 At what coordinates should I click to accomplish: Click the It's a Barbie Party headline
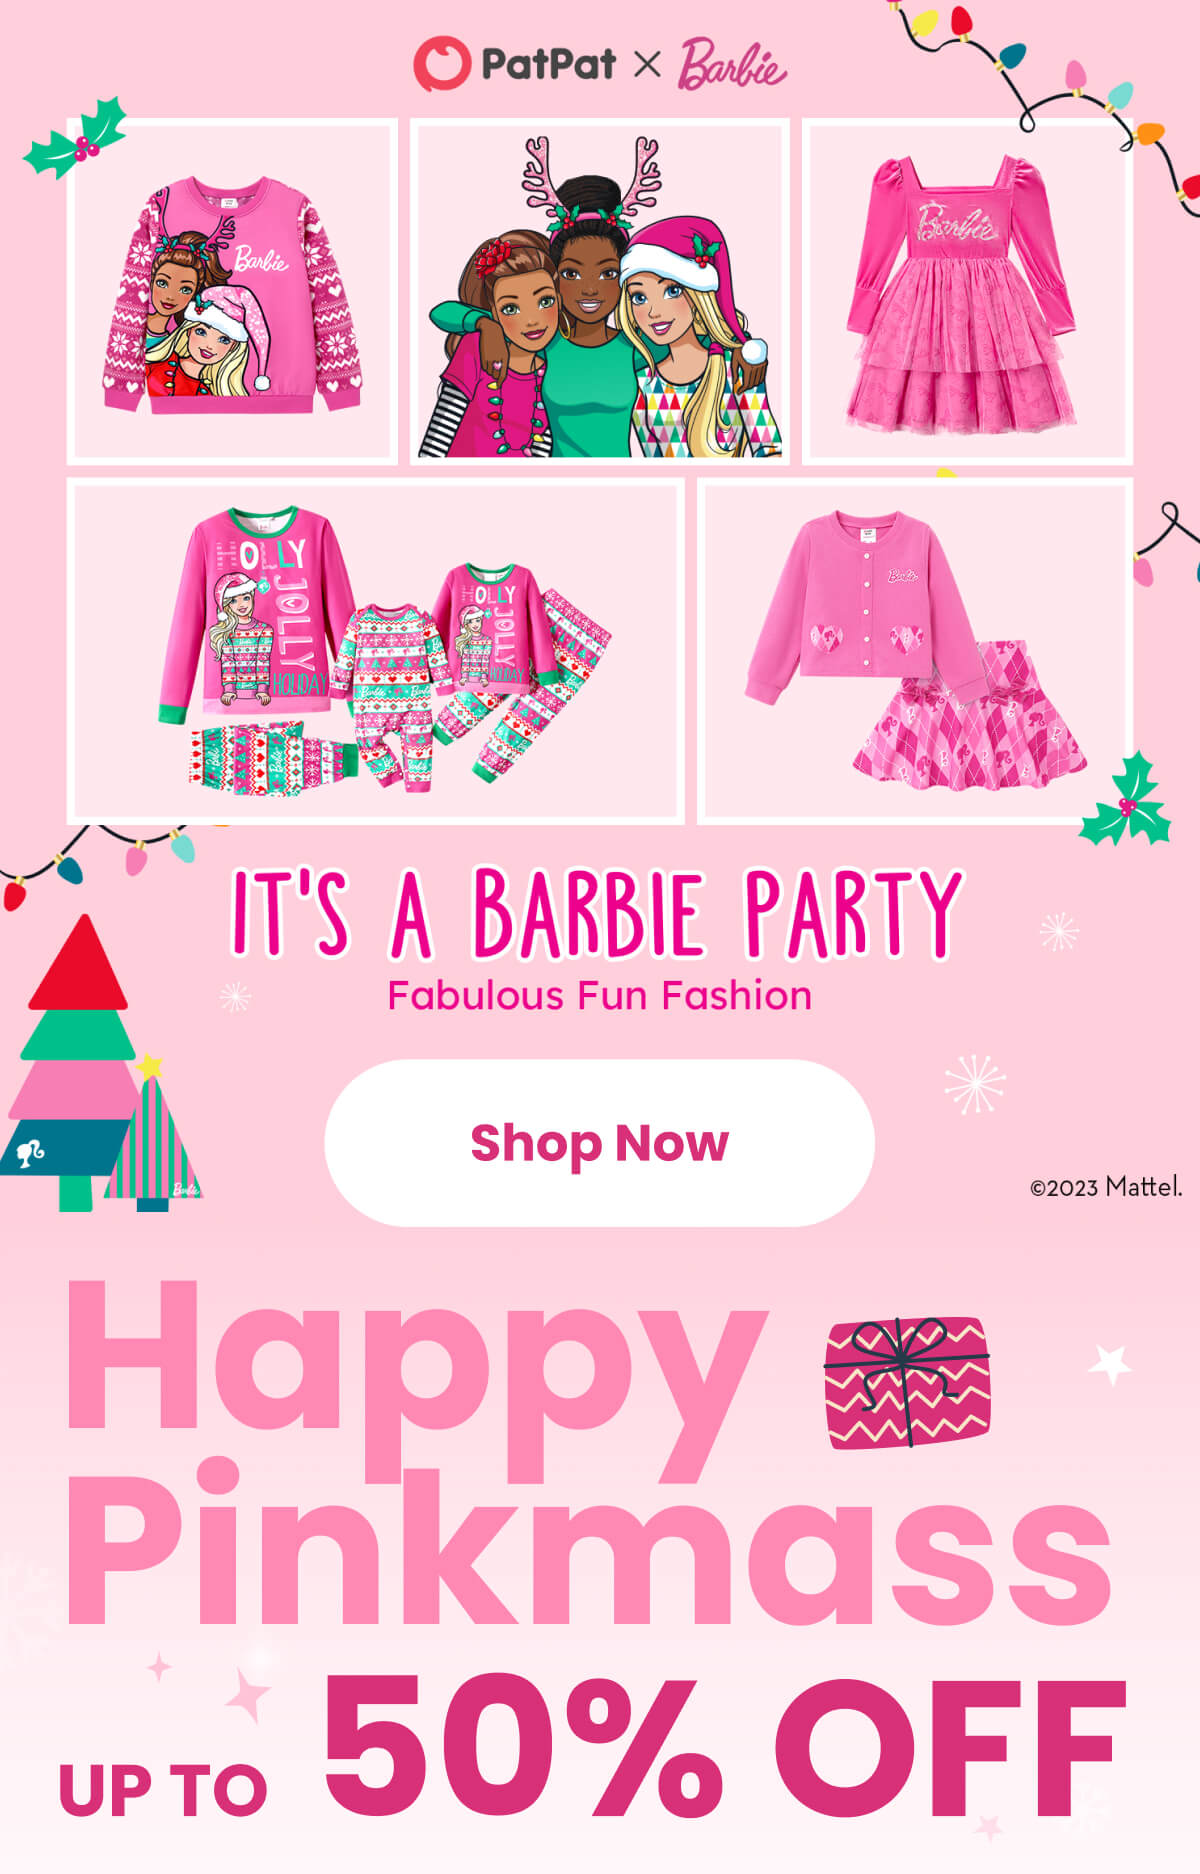pyautogui.click(x=597, y=912)
